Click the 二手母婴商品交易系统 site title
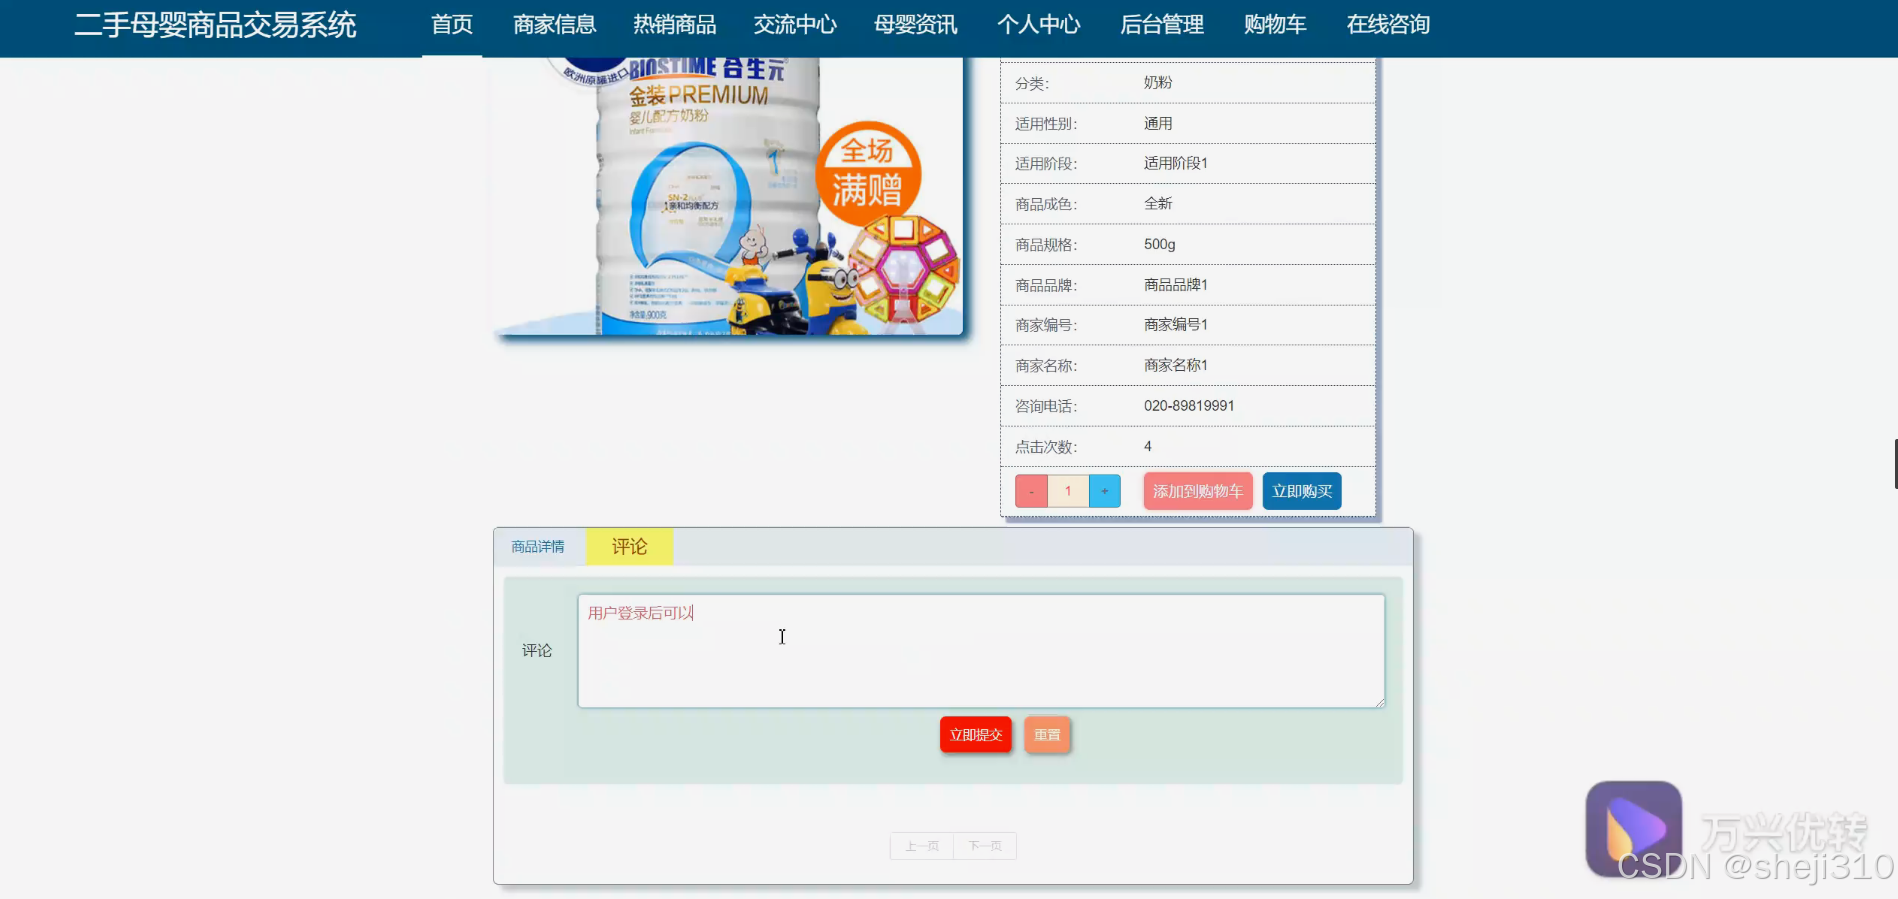This screenshot has height=899, width=1898. point(215,25)
